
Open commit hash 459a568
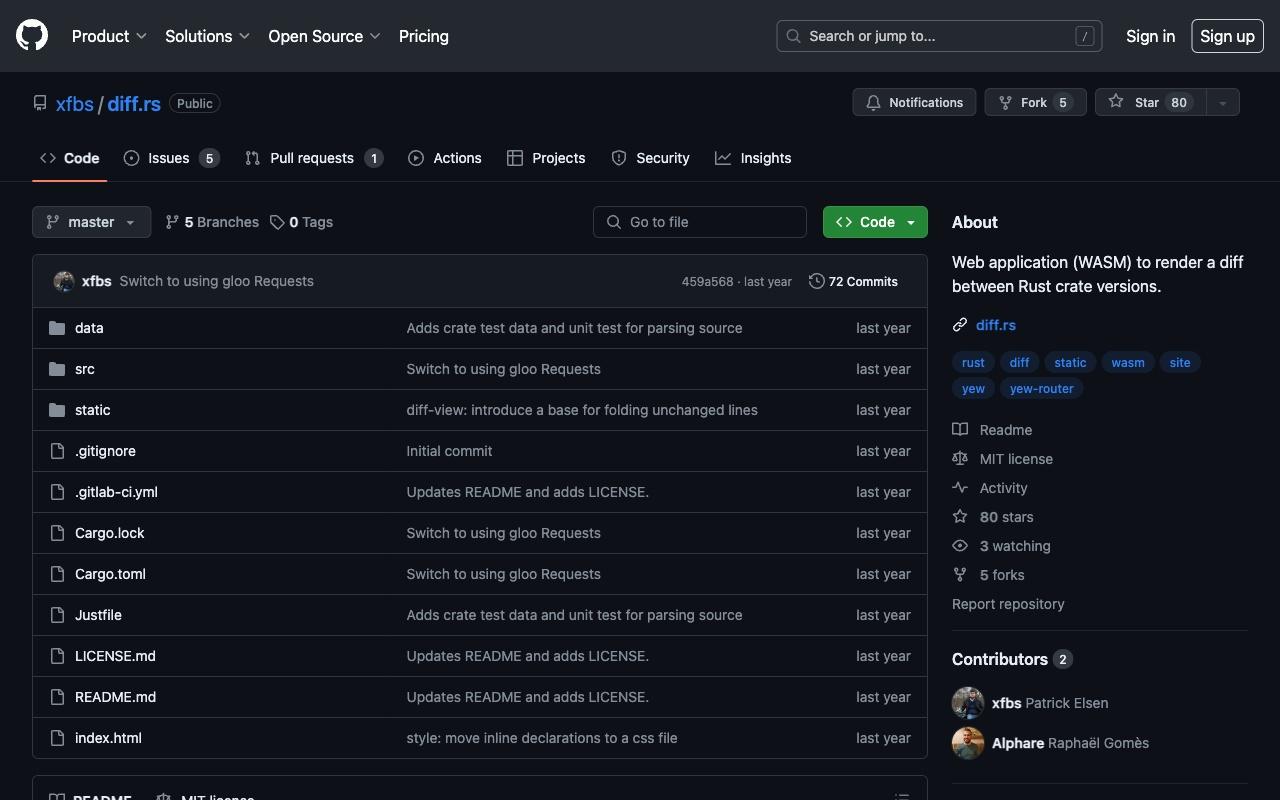(707, 282)
